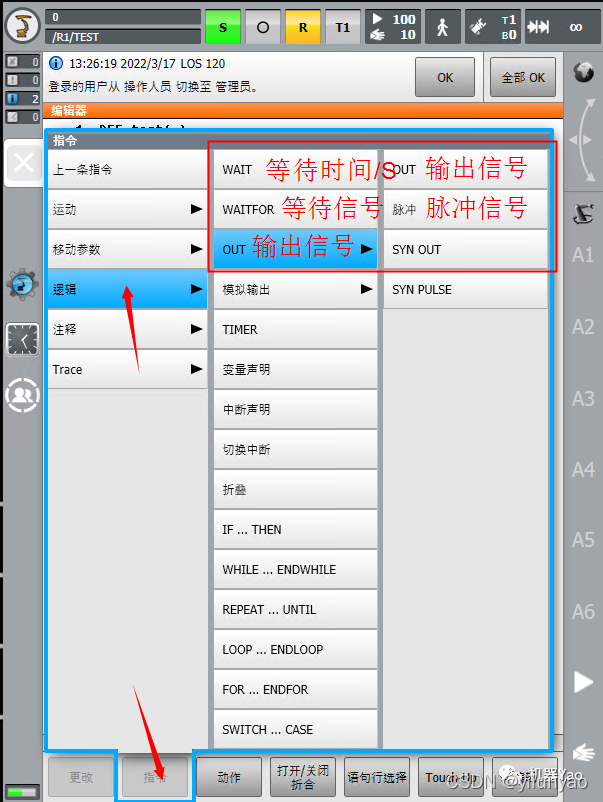Expand the 模拟输出 analog output submenu
Viewport: 603px width, 802px height.
pyautogui.click(x=296, y=289)
